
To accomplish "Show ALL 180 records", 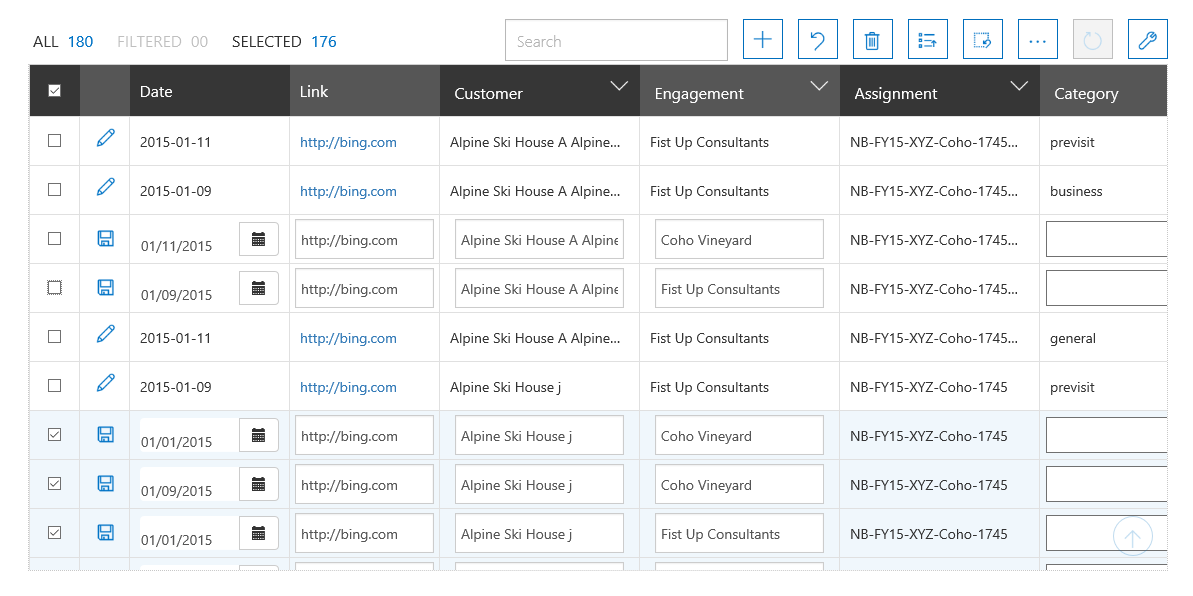I will click(x=63, y=41).
